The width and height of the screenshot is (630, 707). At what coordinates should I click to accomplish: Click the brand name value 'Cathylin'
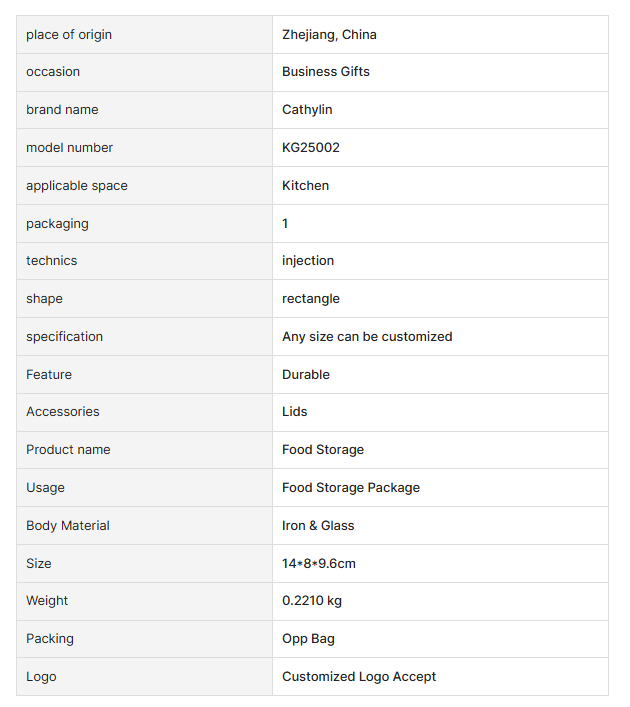tap(307, 110)
